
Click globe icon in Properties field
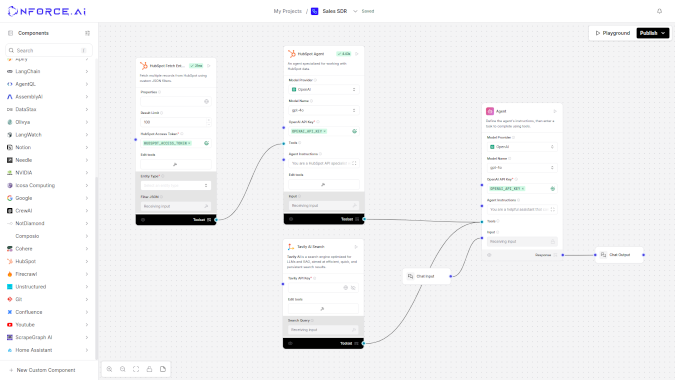206,102
